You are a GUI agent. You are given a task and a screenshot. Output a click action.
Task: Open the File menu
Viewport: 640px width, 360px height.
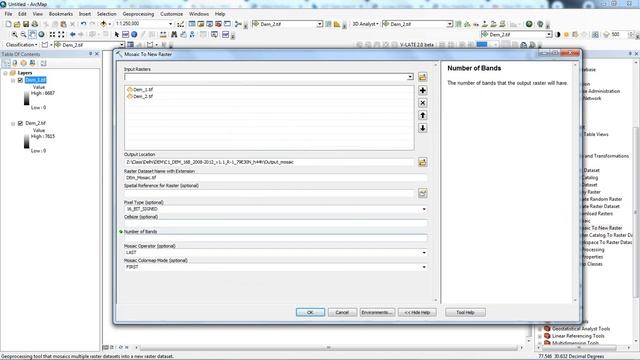tap(8, 14)
